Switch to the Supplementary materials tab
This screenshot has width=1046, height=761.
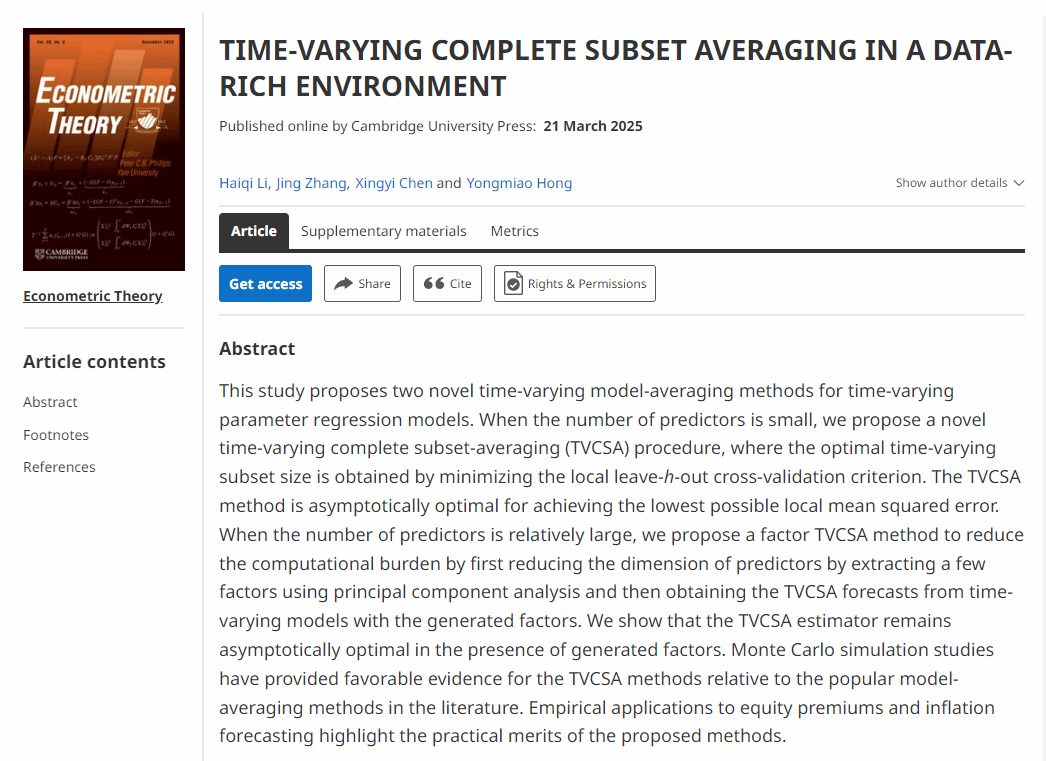point(383,231)
